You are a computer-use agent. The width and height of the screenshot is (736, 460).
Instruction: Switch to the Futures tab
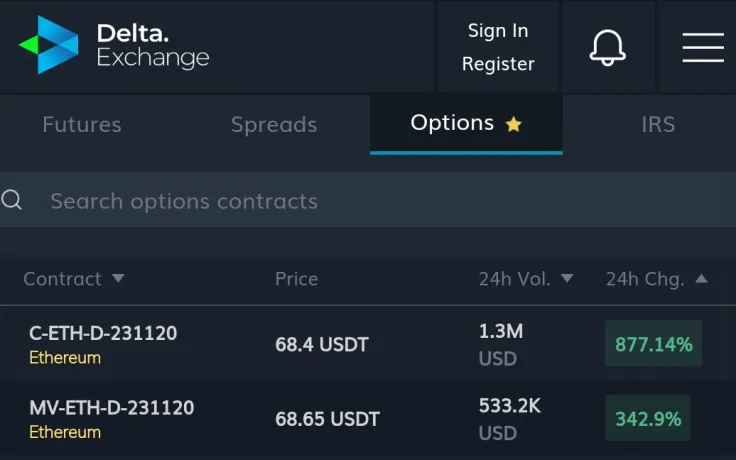click(x=82, y=125)
